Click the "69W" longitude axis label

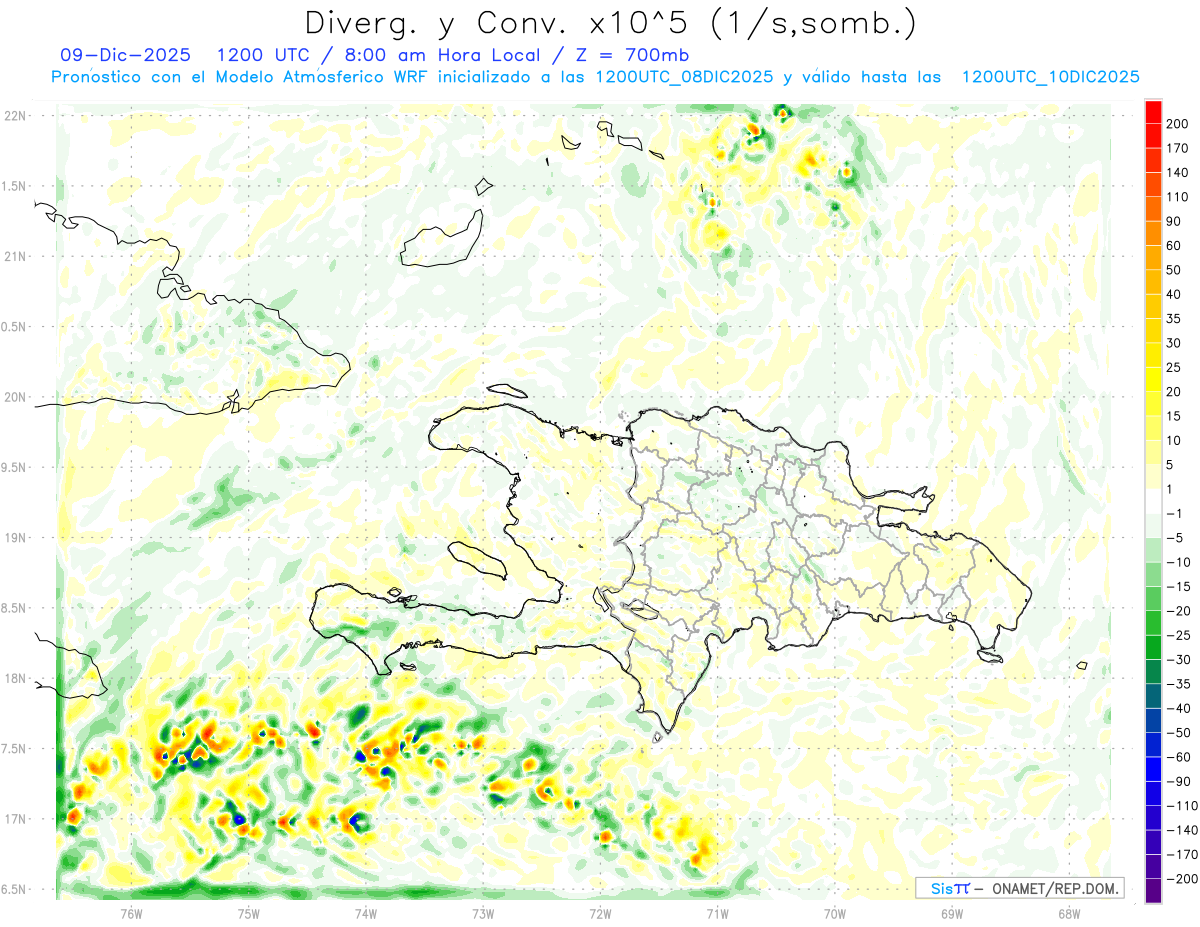click(952, 912)
